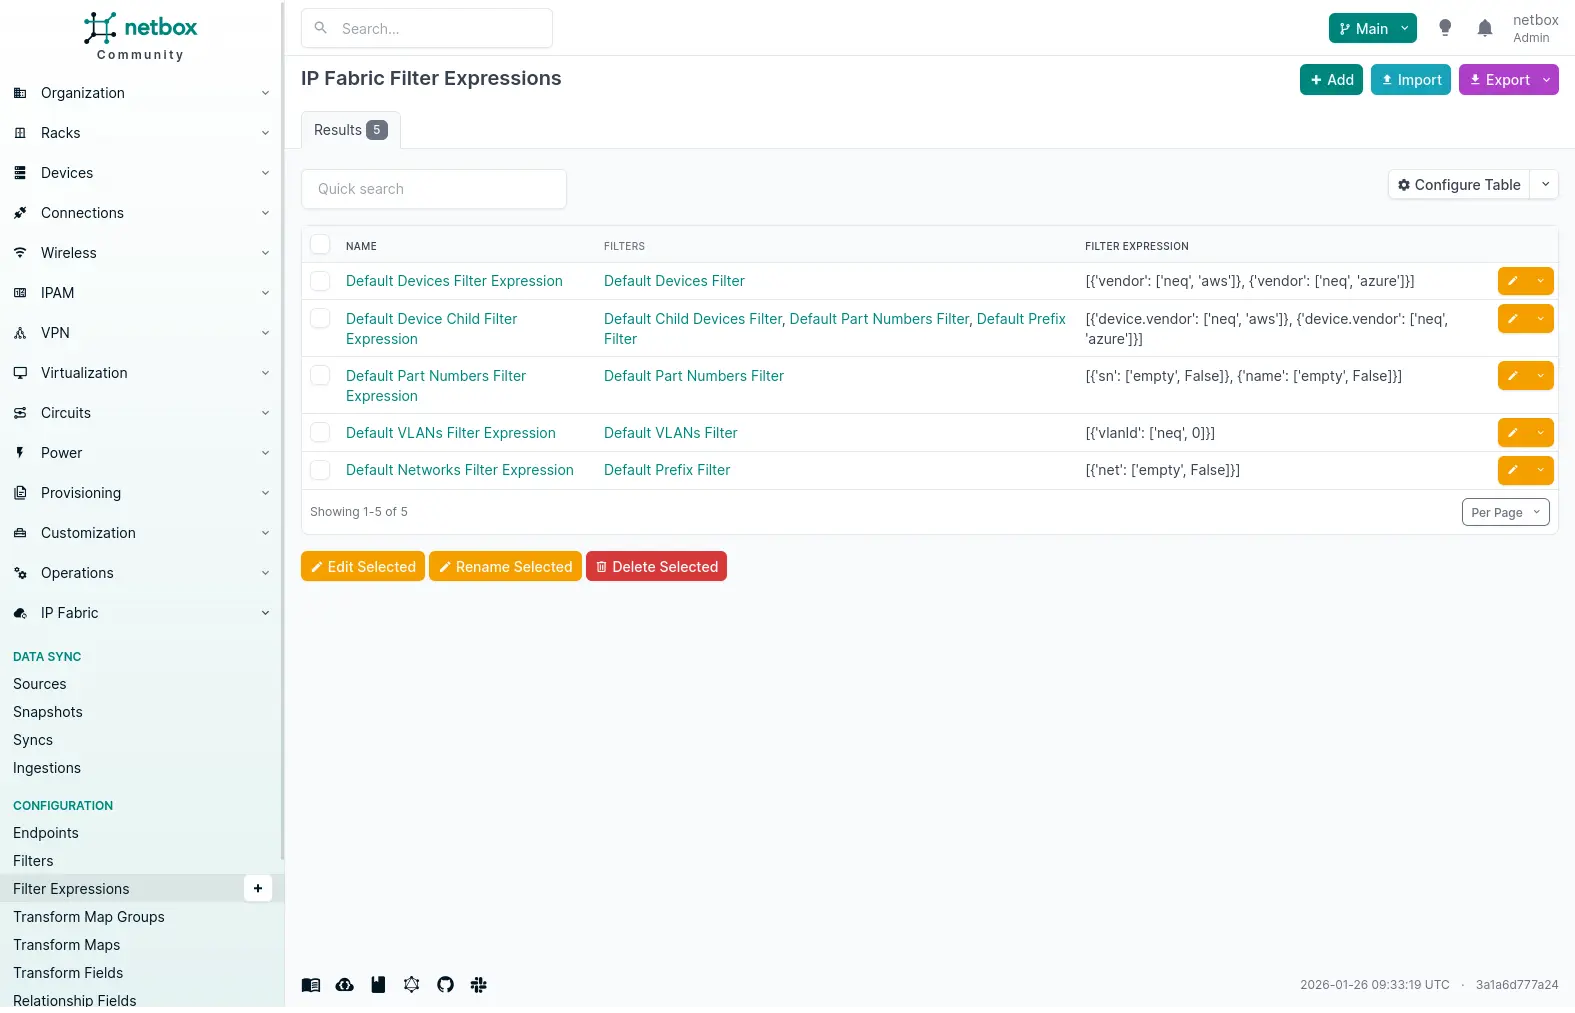This screenshot has width=1575, height=1013.
Task: Click the NetBox Community logo
Action: coord(140,36)
